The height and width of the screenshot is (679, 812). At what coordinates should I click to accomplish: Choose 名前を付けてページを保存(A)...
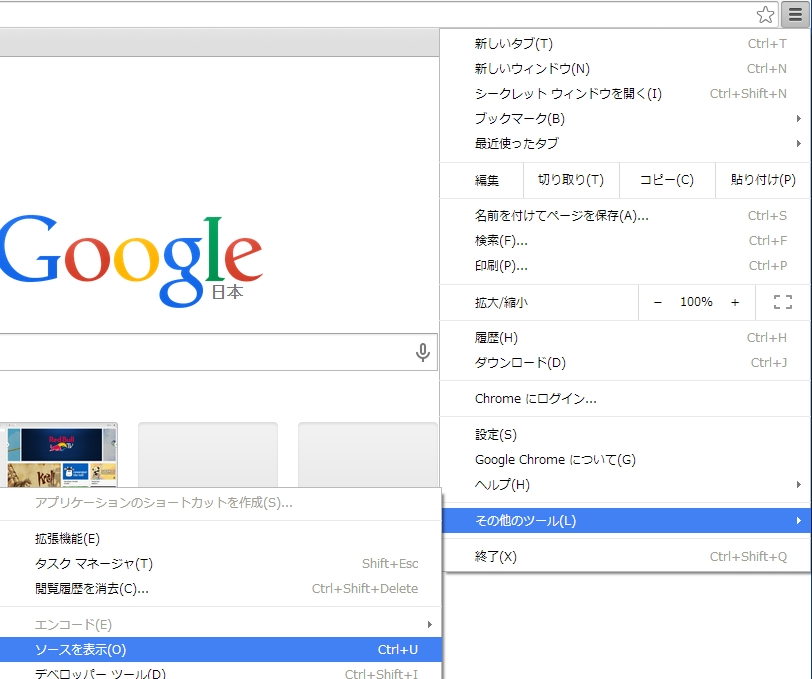[626, 215]
